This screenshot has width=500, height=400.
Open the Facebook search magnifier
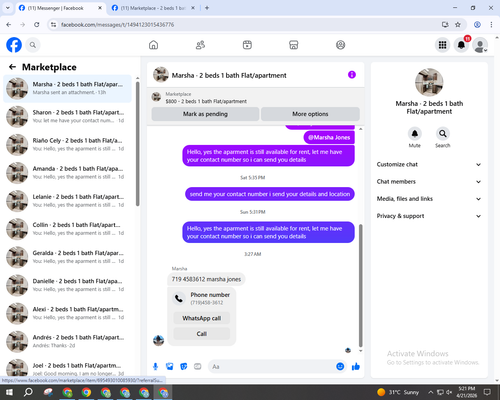(x=33, y=45)
